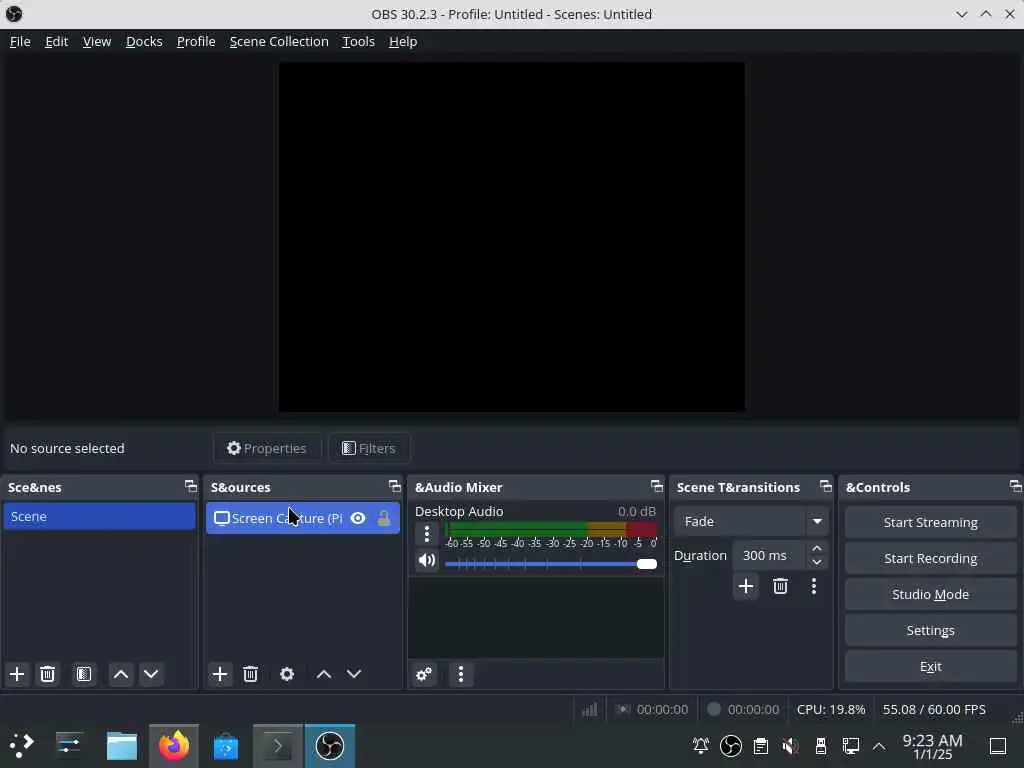Move source down arrow in Sources dock
This screenshot has width=1024, height=768.
click(x=354, y=674)
